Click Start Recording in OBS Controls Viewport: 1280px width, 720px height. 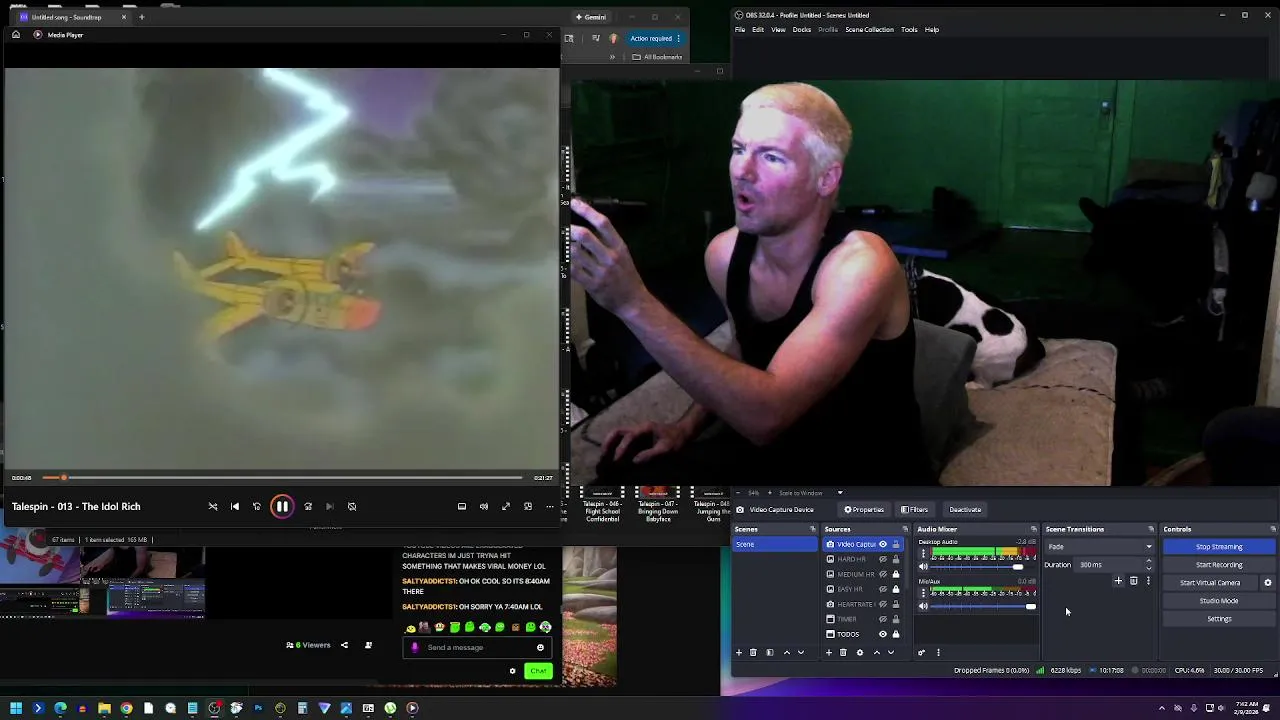click(1219, 565)
